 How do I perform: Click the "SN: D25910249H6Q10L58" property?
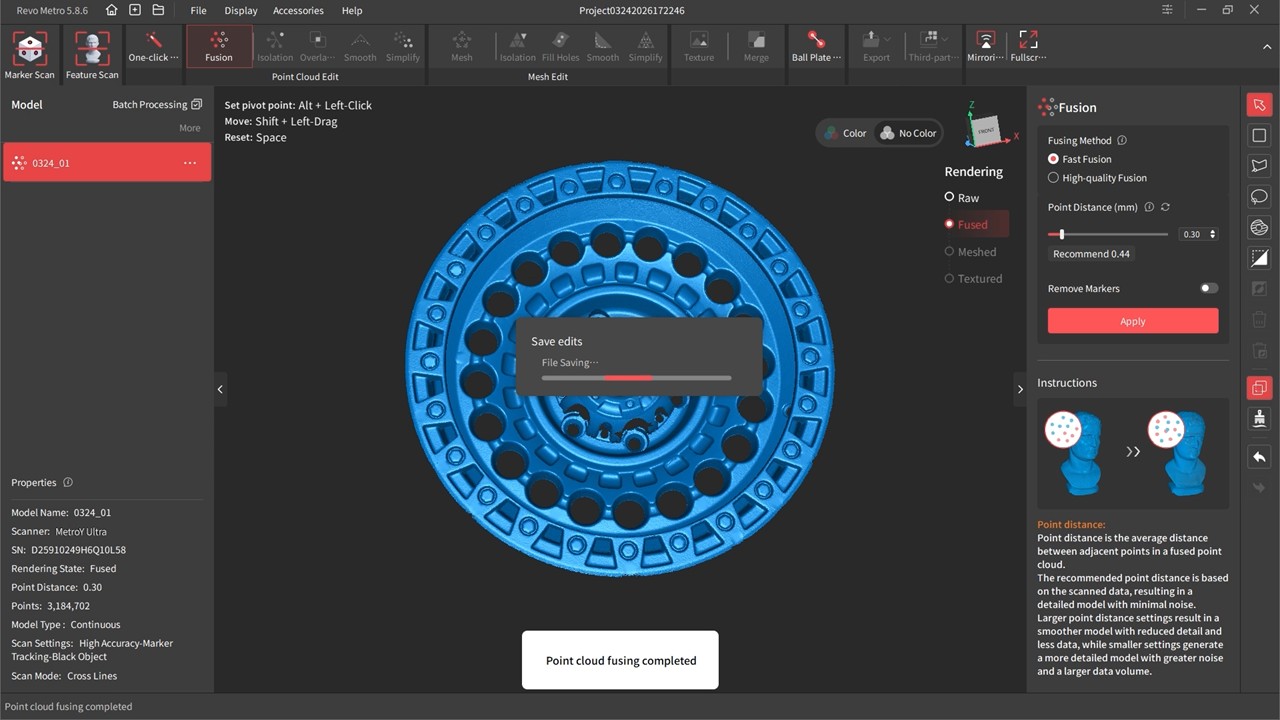pyautogui.click(x=68, y=550)
